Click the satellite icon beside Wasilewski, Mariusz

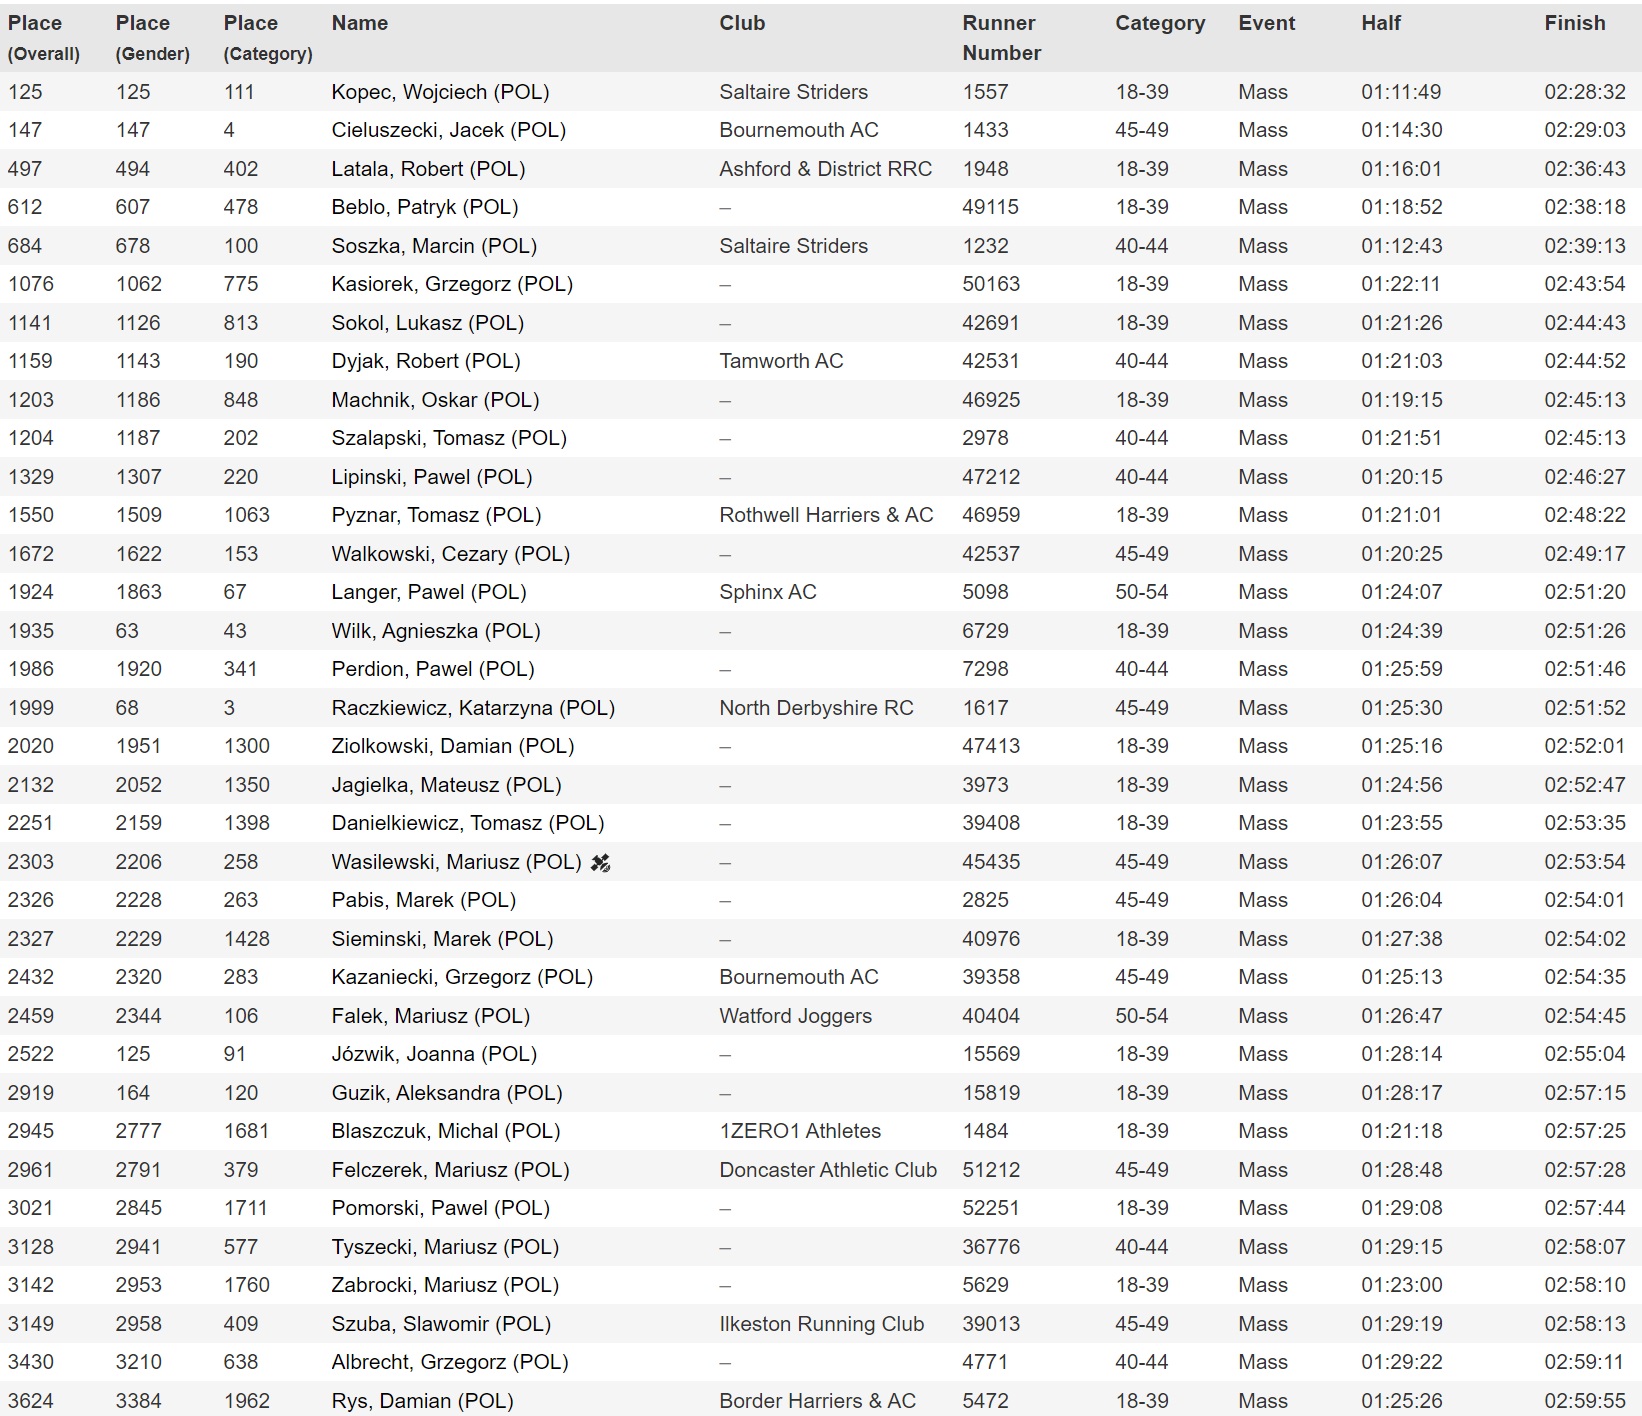(x=600, y=862)
